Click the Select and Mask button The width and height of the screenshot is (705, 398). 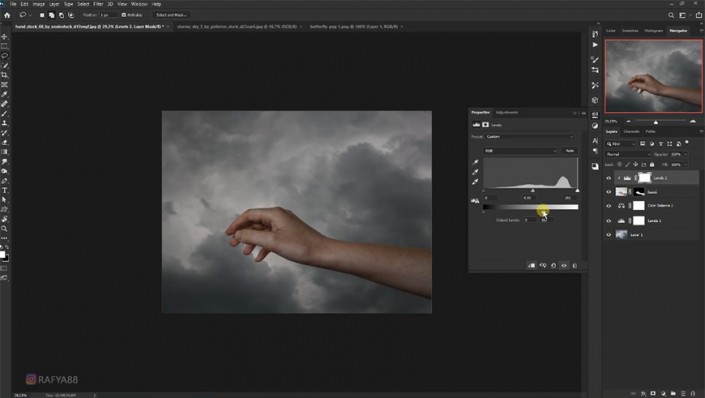(171, 15)
